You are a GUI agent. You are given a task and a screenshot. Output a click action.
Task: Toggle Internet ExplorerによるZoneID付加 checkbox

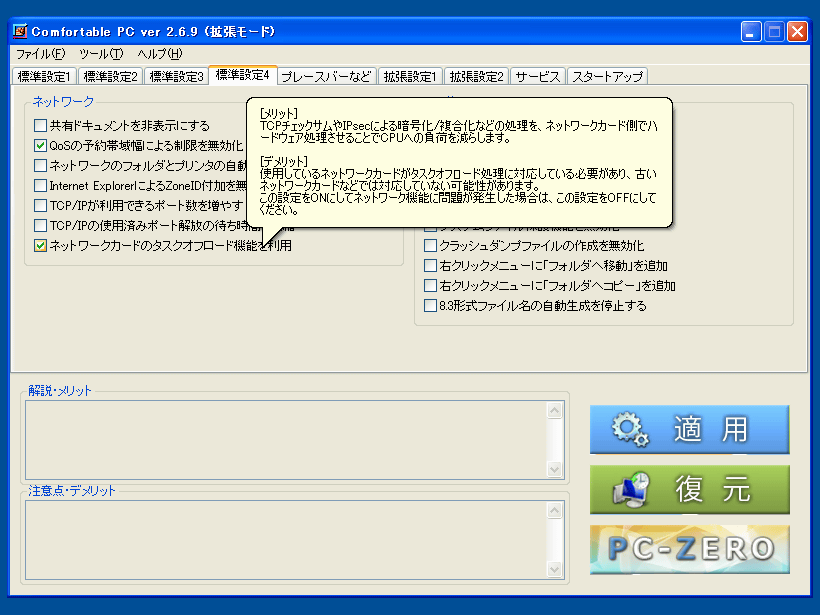click(x=40, y=186)
